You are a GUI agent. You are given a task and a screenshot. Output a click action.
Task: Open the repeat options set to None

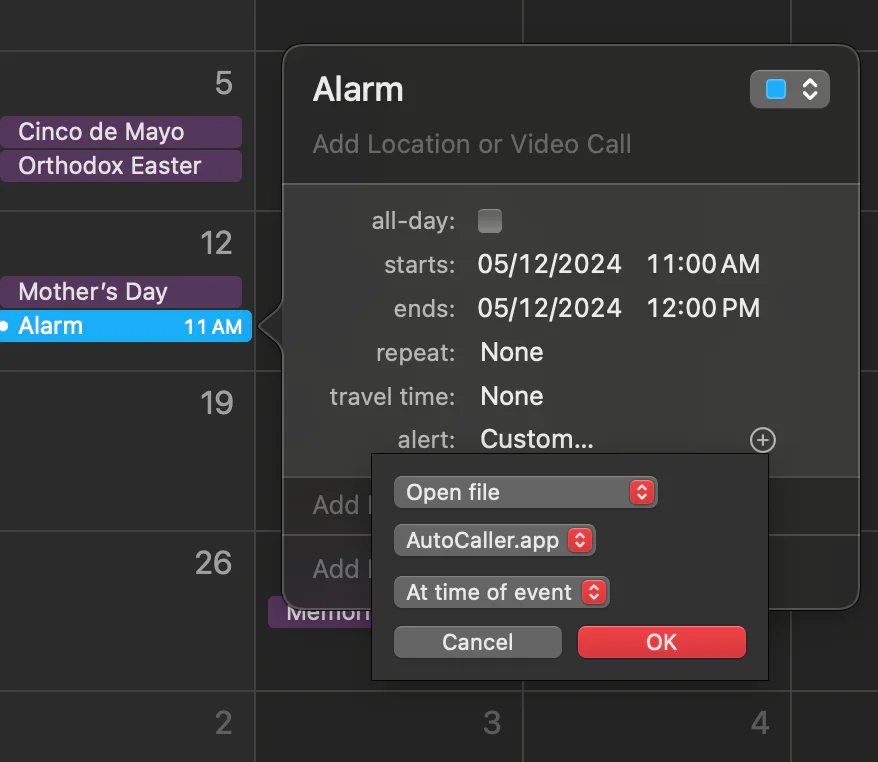click(511, 352)
